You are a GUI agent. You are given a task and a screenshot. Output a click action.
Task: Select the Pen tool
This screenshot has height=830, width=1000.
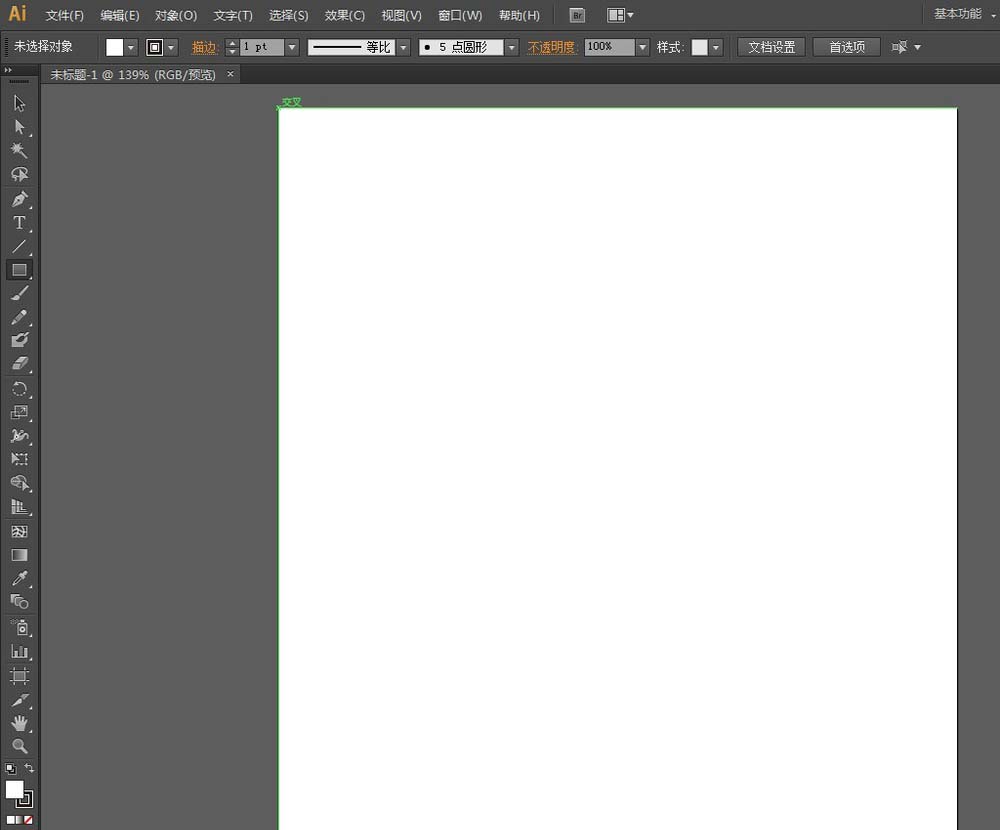(19, 199)
